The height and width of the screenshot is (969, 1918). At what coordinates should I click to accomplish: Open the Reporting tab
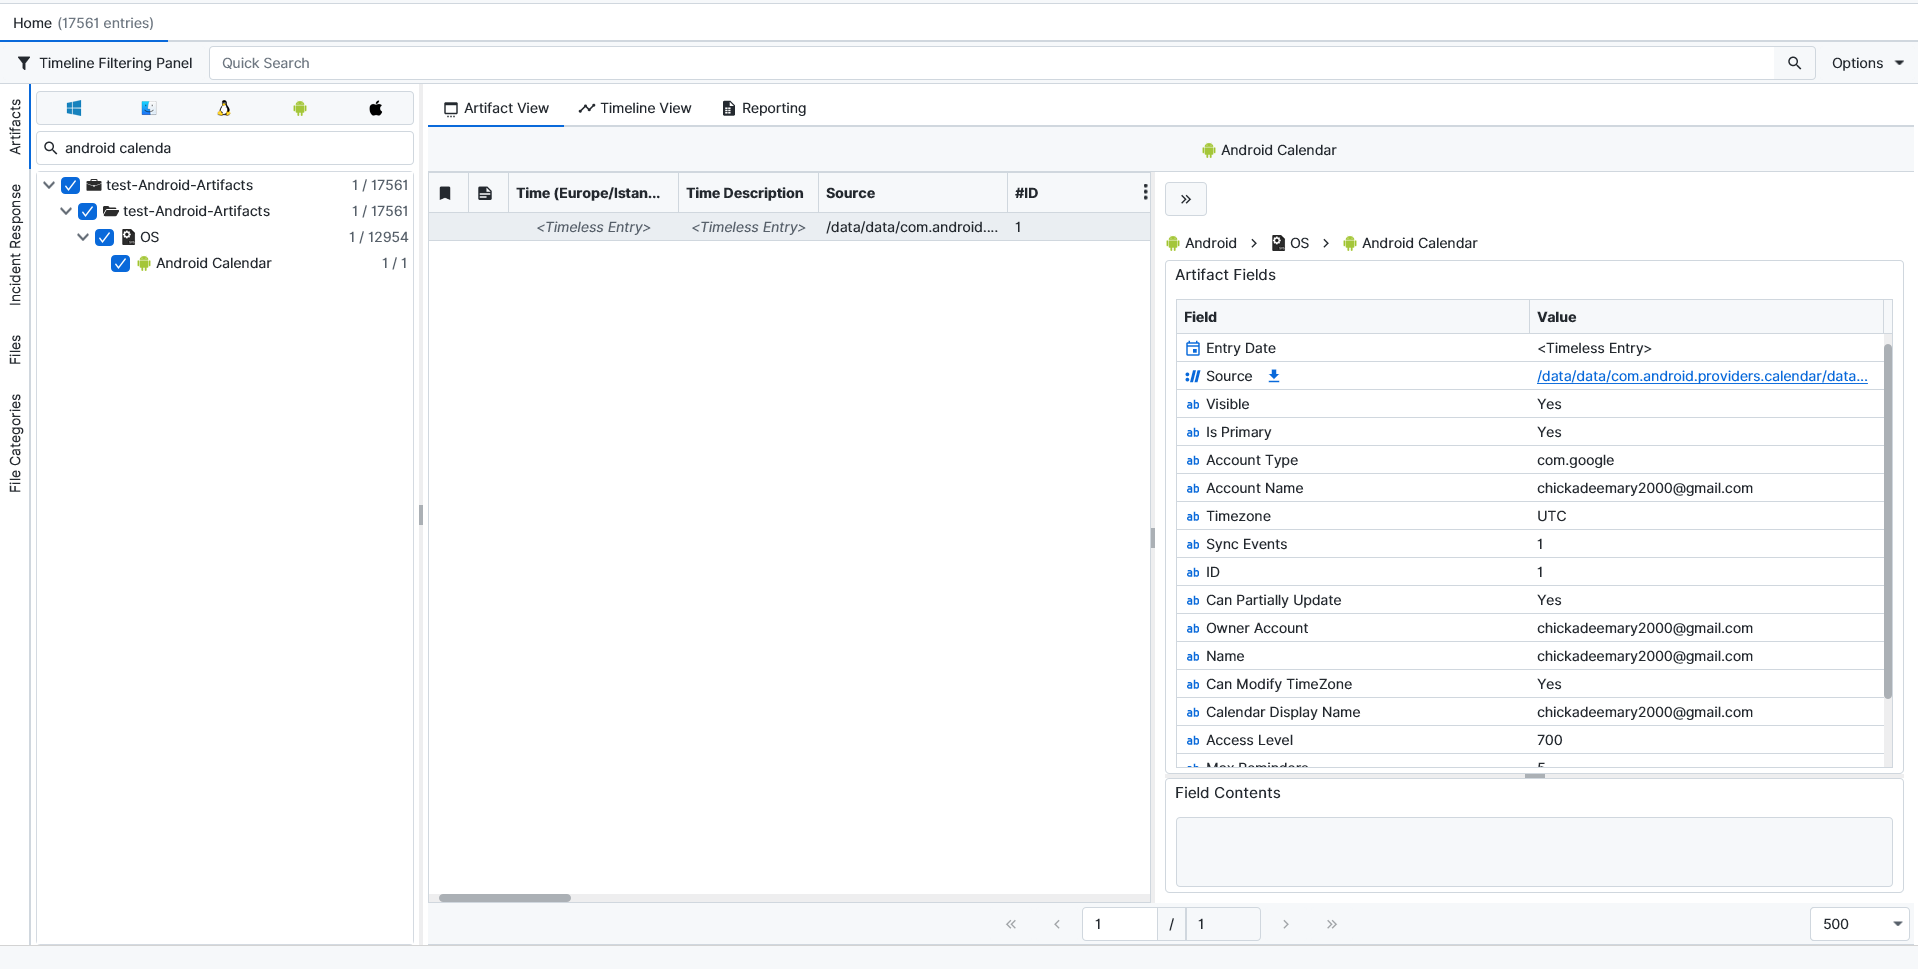[x=764, y=108]
